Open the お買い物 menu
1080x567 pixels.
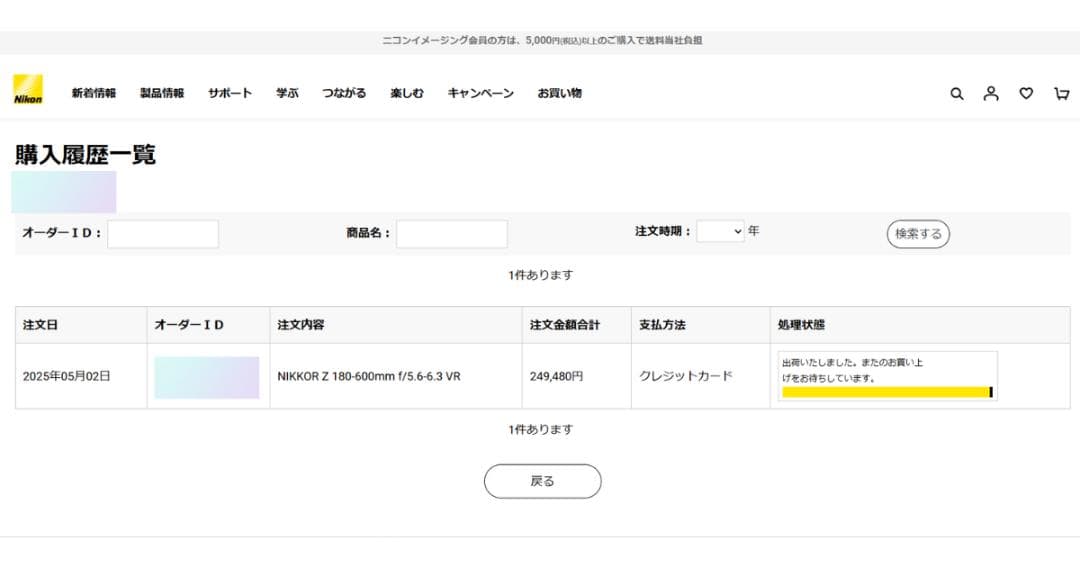tap(559, 93)
